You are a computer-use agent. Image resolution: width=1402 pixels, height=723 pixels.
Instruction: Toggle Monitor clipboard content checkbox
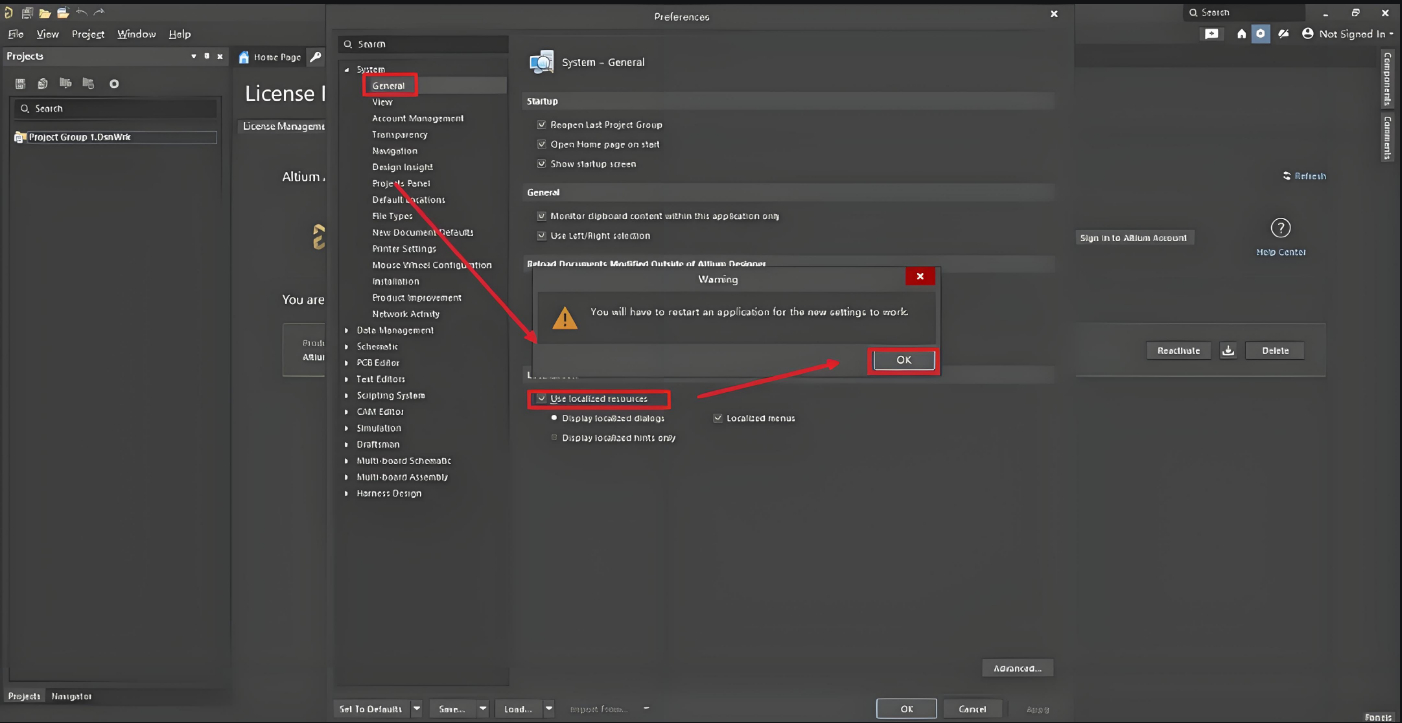pos(542,216)
